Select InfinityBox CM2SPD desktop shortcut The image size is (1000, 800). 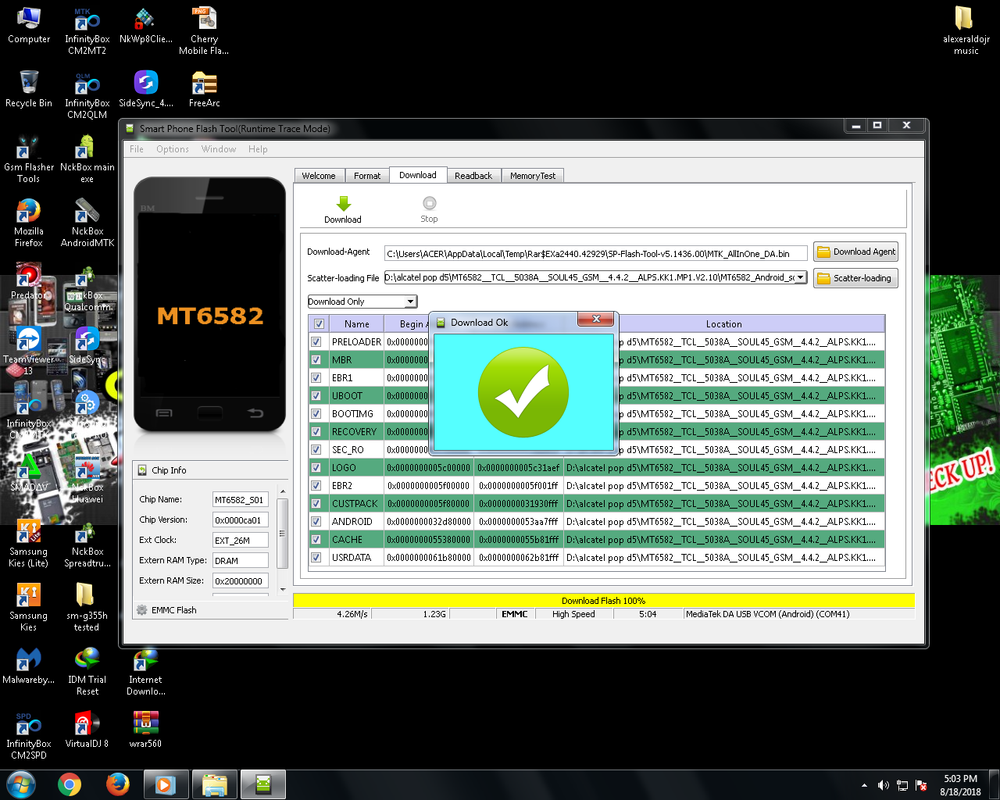click(x=29, y=736)
